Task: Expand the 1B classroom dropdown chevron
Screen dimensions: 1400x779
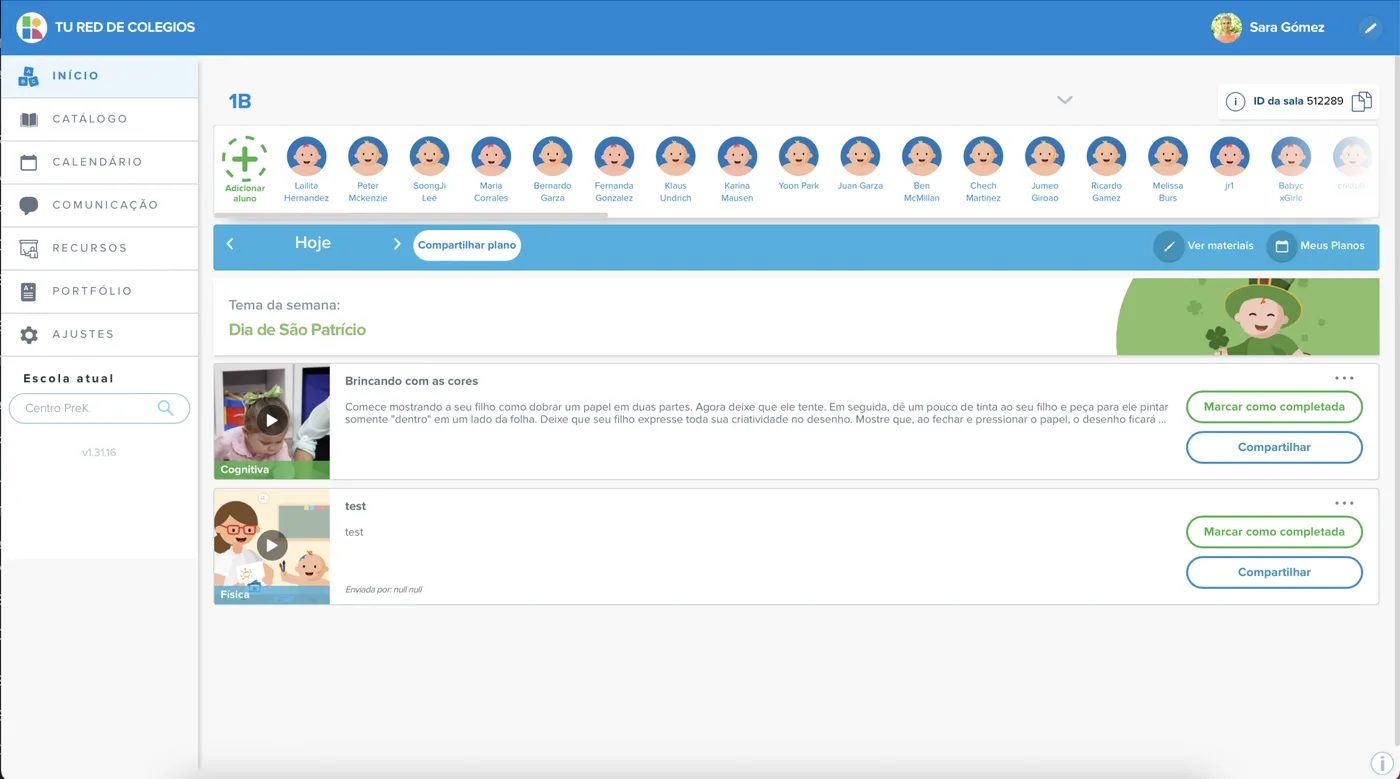Action: coord(1065,100)
